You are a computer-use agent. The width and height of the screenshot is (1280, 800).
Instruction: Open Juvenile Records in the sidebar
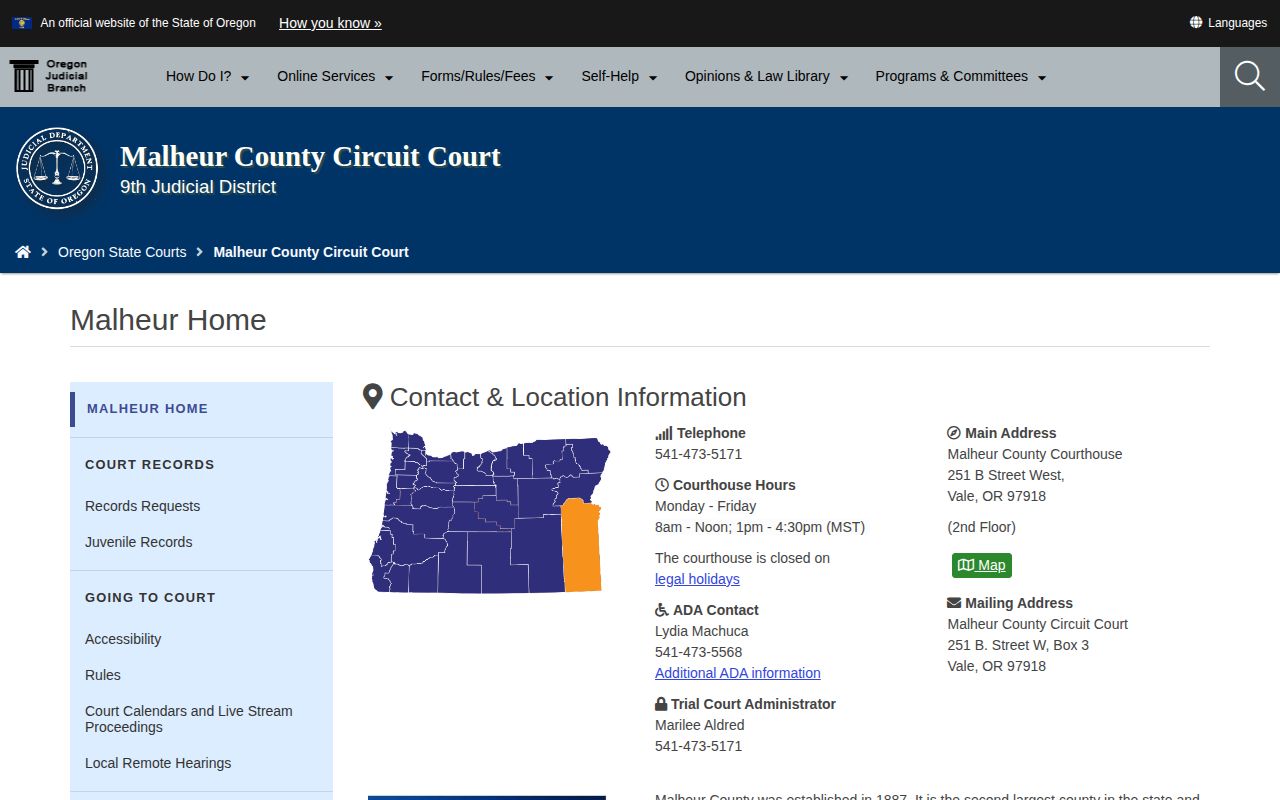pyautogui.click(x=139, y=542)
